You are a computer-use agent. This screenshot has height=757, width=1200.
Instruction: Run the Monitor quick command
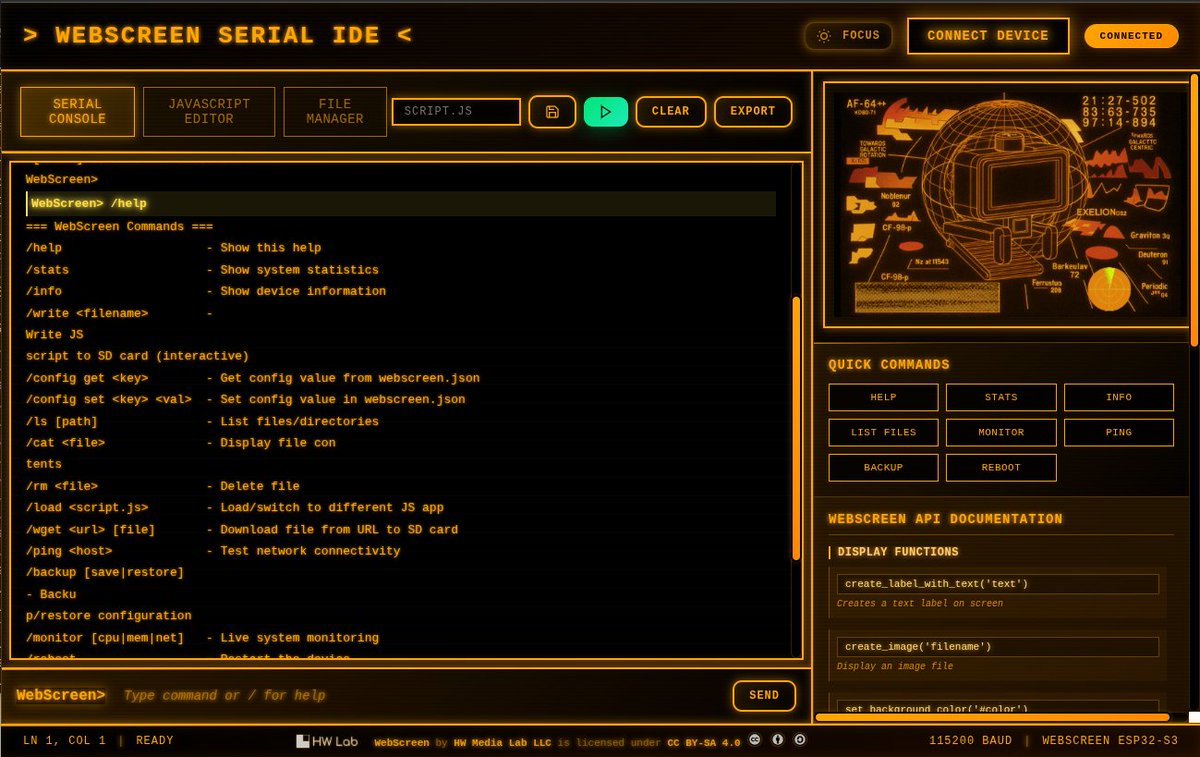coord(1001,432)
